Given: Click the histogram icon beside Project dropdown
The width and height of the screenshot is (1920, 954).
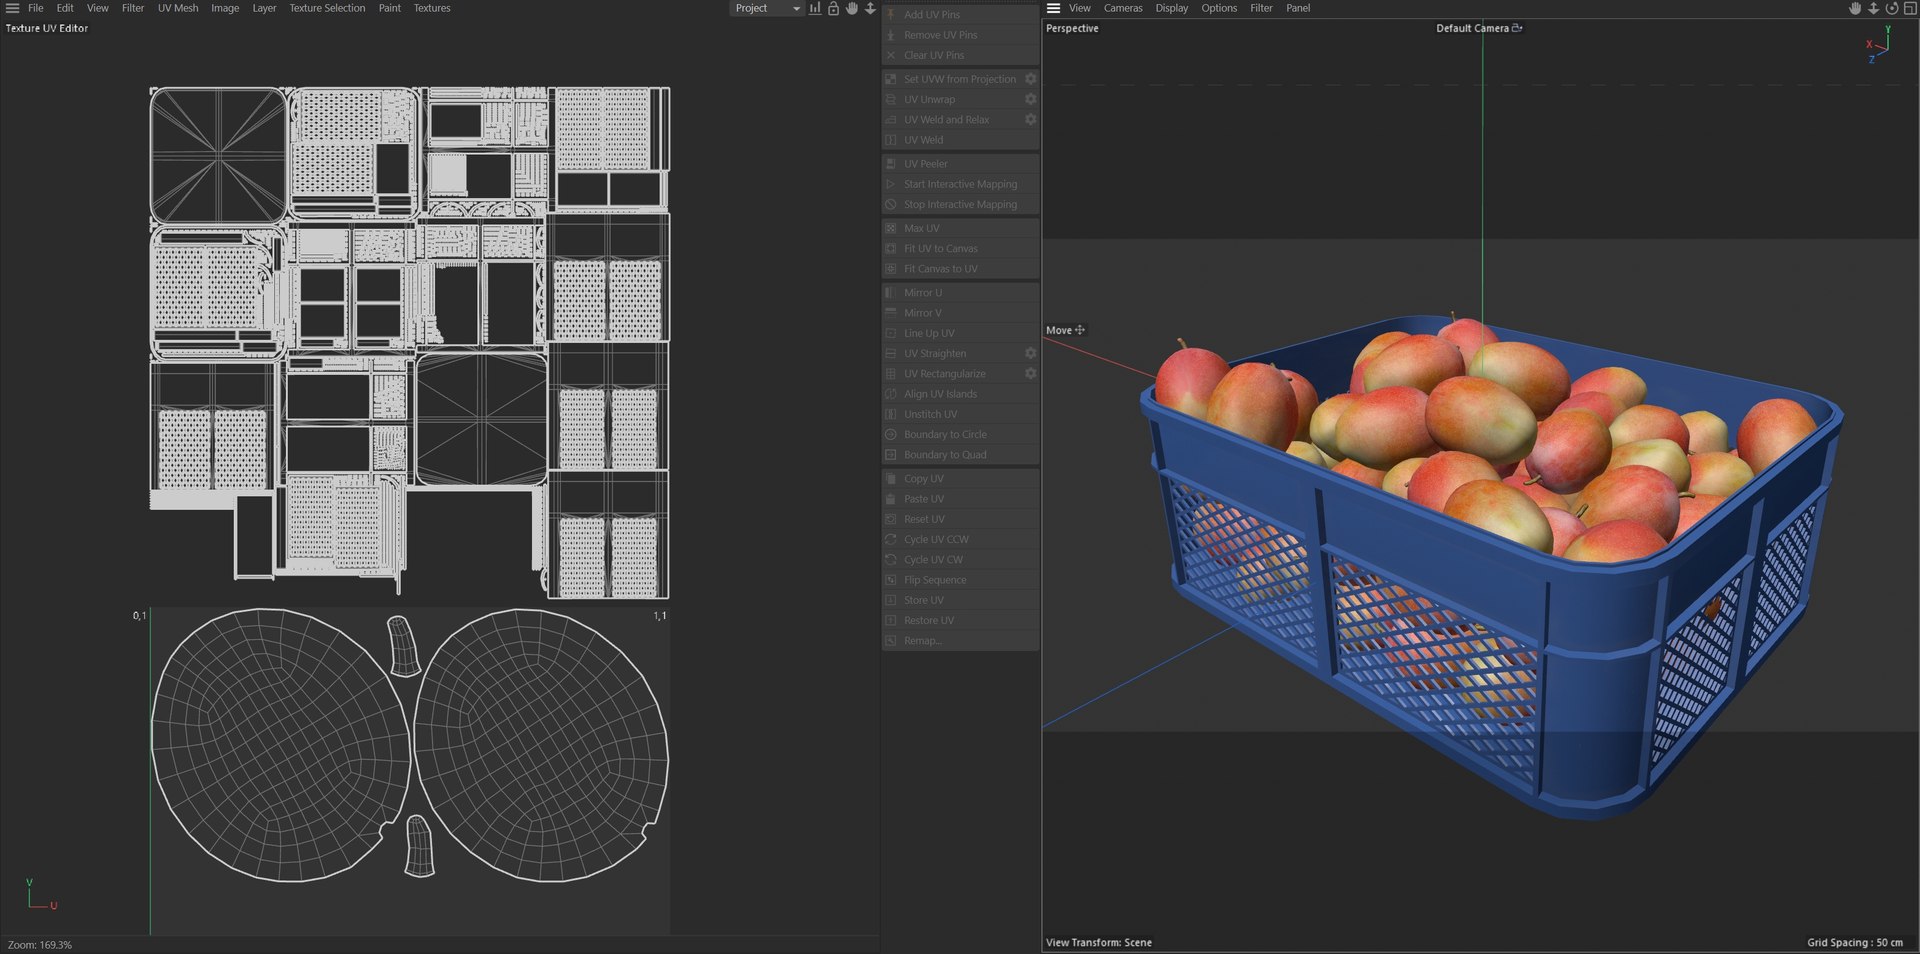Looking at the screenshot, I should (815, 8).
